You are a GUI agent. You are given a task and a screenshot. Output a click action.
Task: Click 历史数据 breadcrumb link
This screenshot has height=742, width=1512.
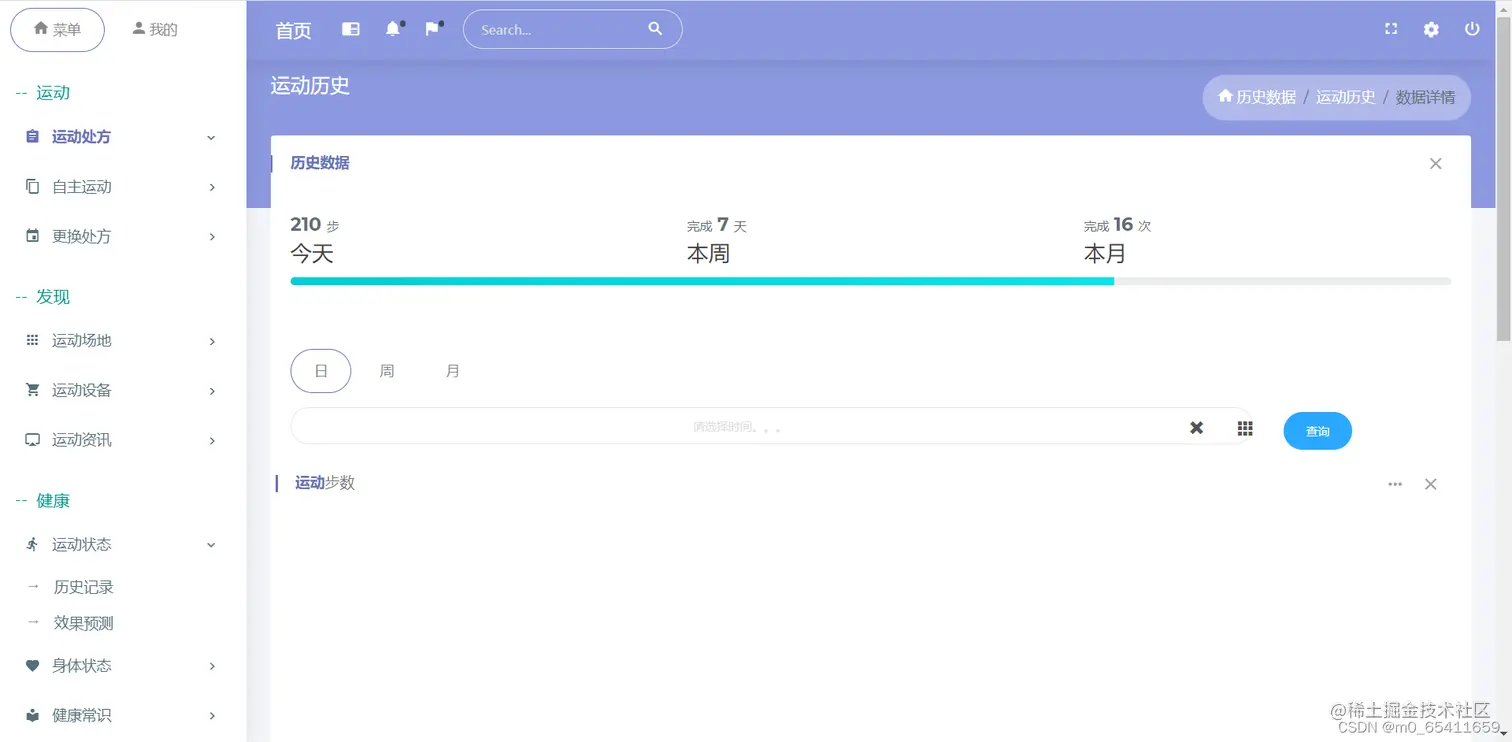(1266, 97)
